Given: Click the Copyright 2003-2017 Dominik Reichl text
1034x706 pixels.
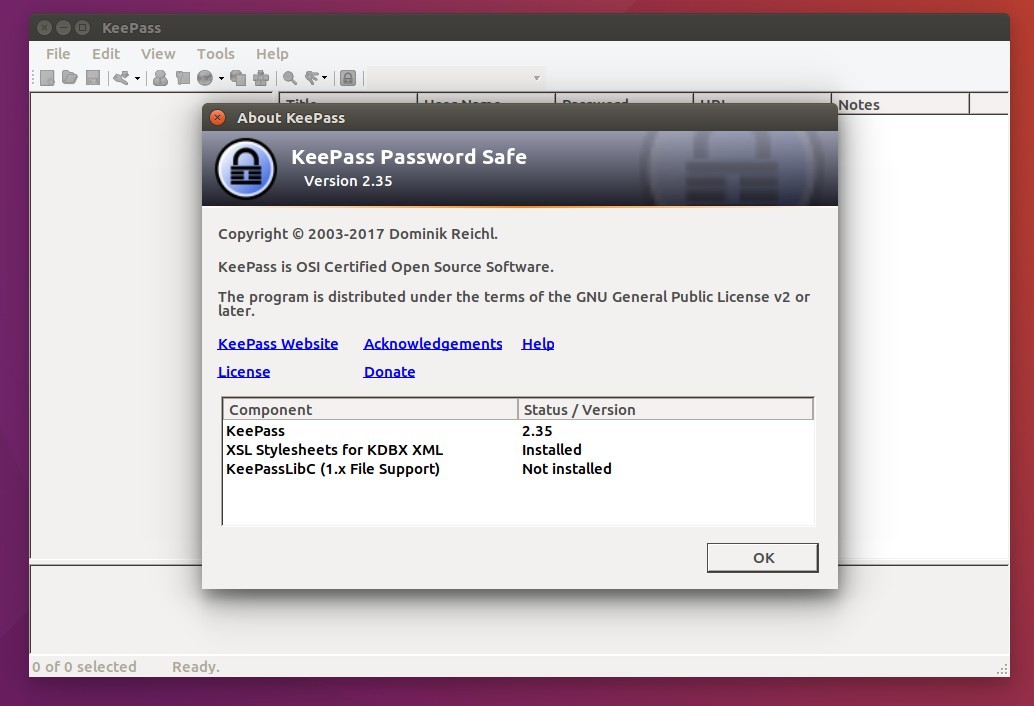Looking at the screenshot, I should pyautogui.click(x=358, y=234).
